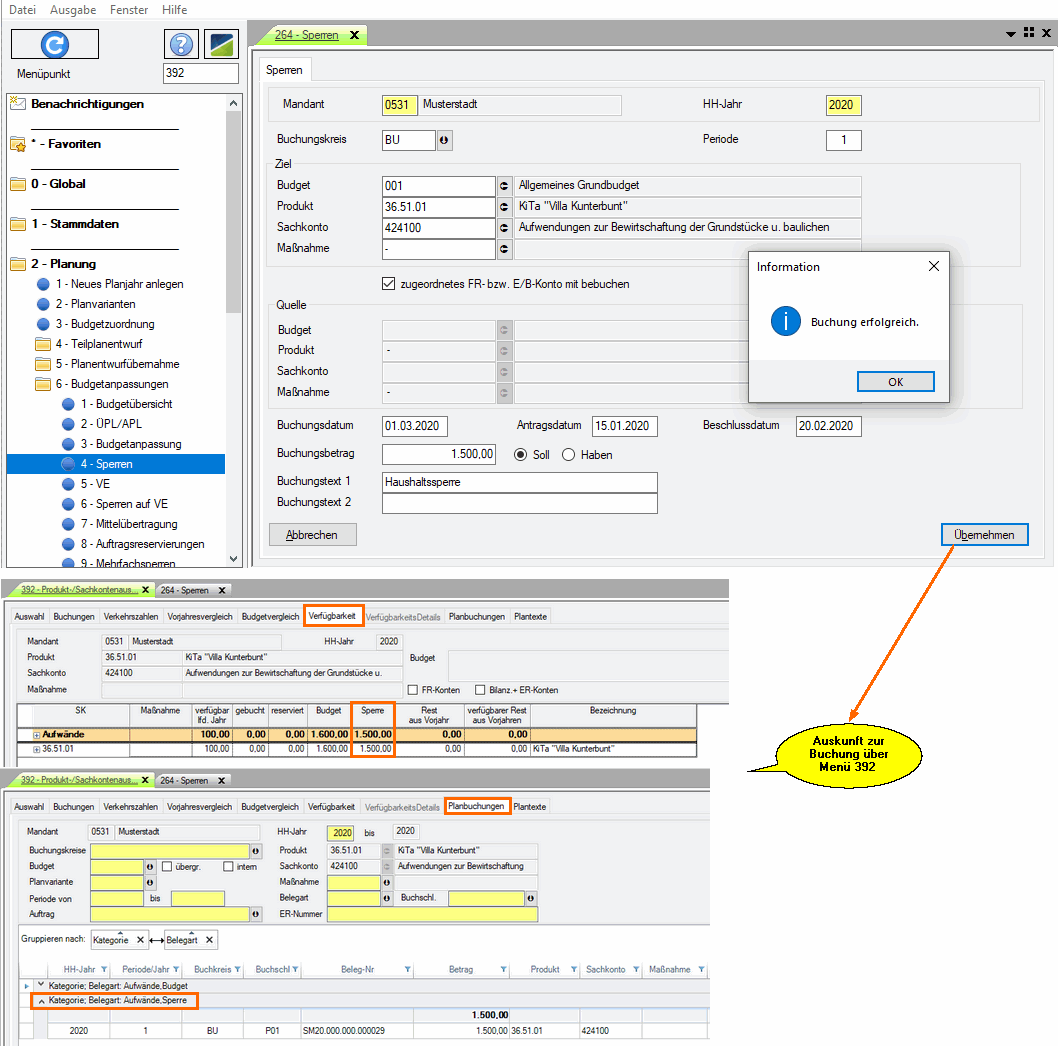Open the tab list dropdown arrow

click(x=1010, y=34)
